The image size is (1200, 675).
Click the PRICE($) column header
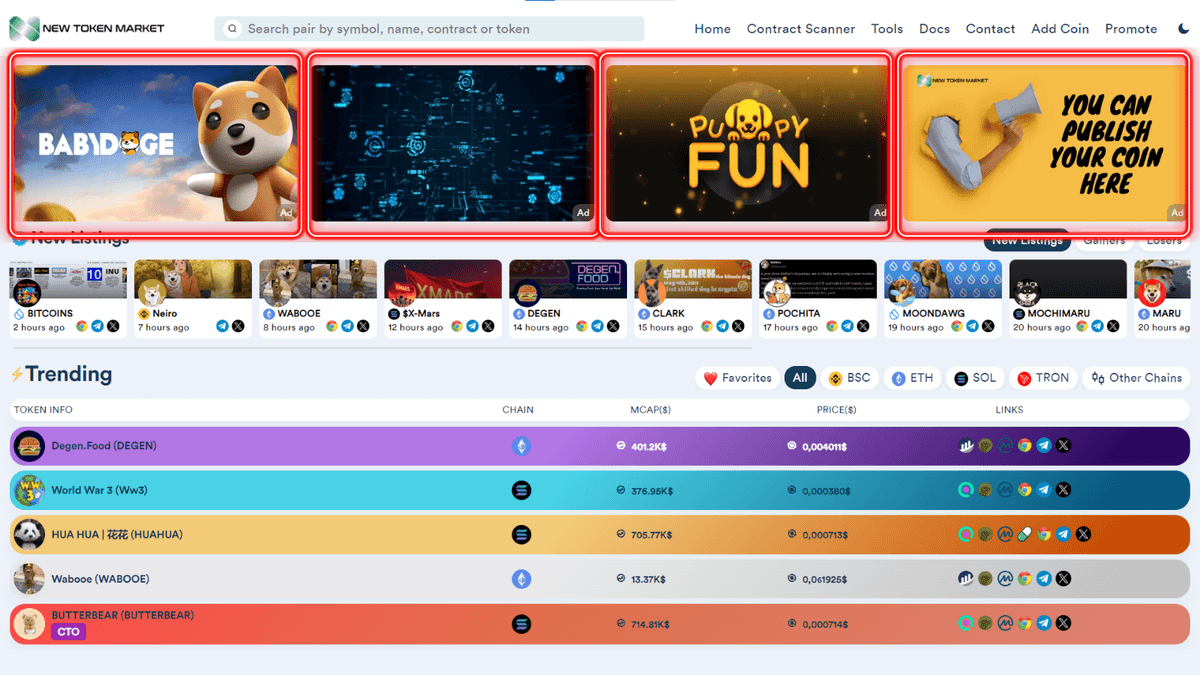(x=837, y=410)
